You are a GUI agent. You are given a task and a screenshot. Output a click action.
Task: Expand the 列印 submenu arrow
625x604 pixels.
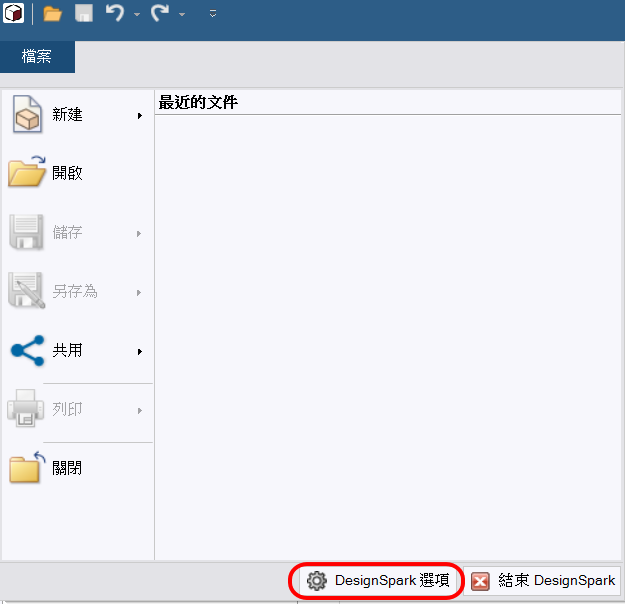point(140,411)
